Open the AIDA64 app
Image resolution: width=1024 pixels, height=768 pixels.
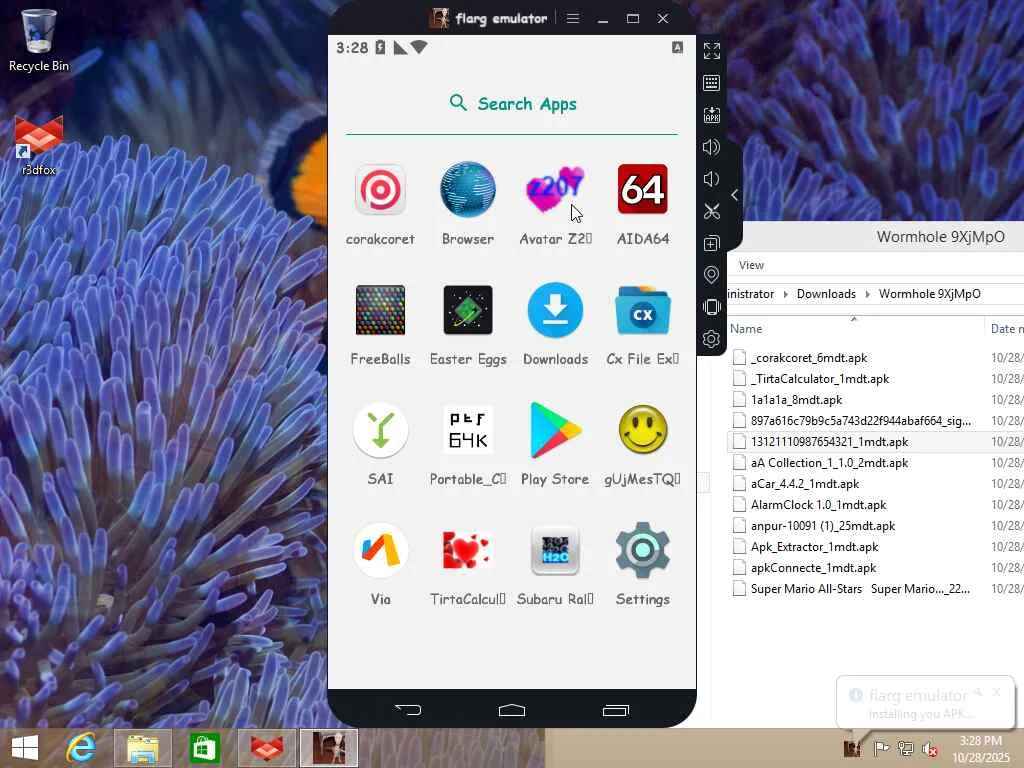(643, 190)
